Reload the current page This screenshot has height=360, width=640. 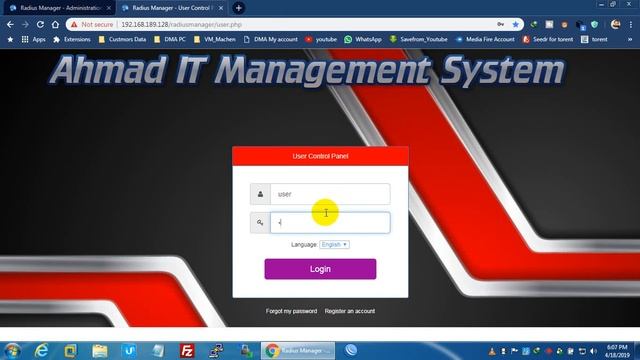[x=40, y=24]
